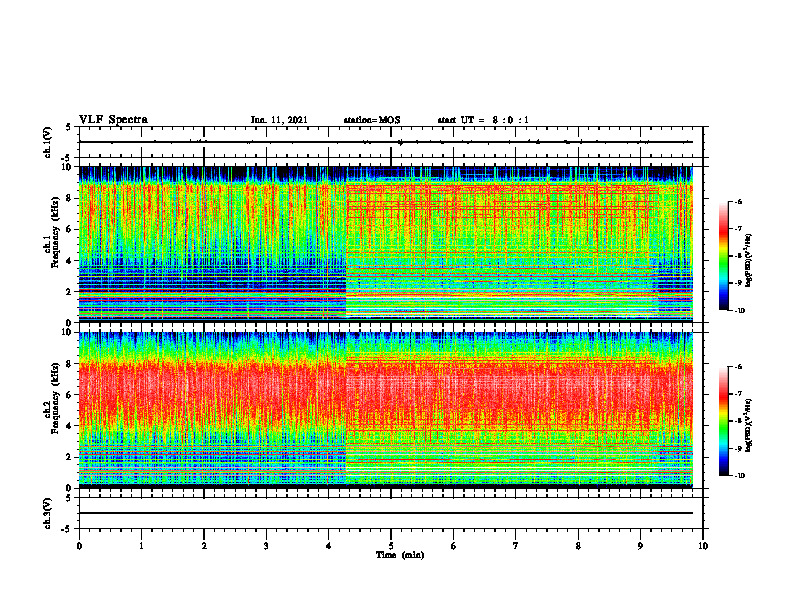Click the "8" tick on the time axis
The height and width of the screenshot is (612, 792).
578,546
